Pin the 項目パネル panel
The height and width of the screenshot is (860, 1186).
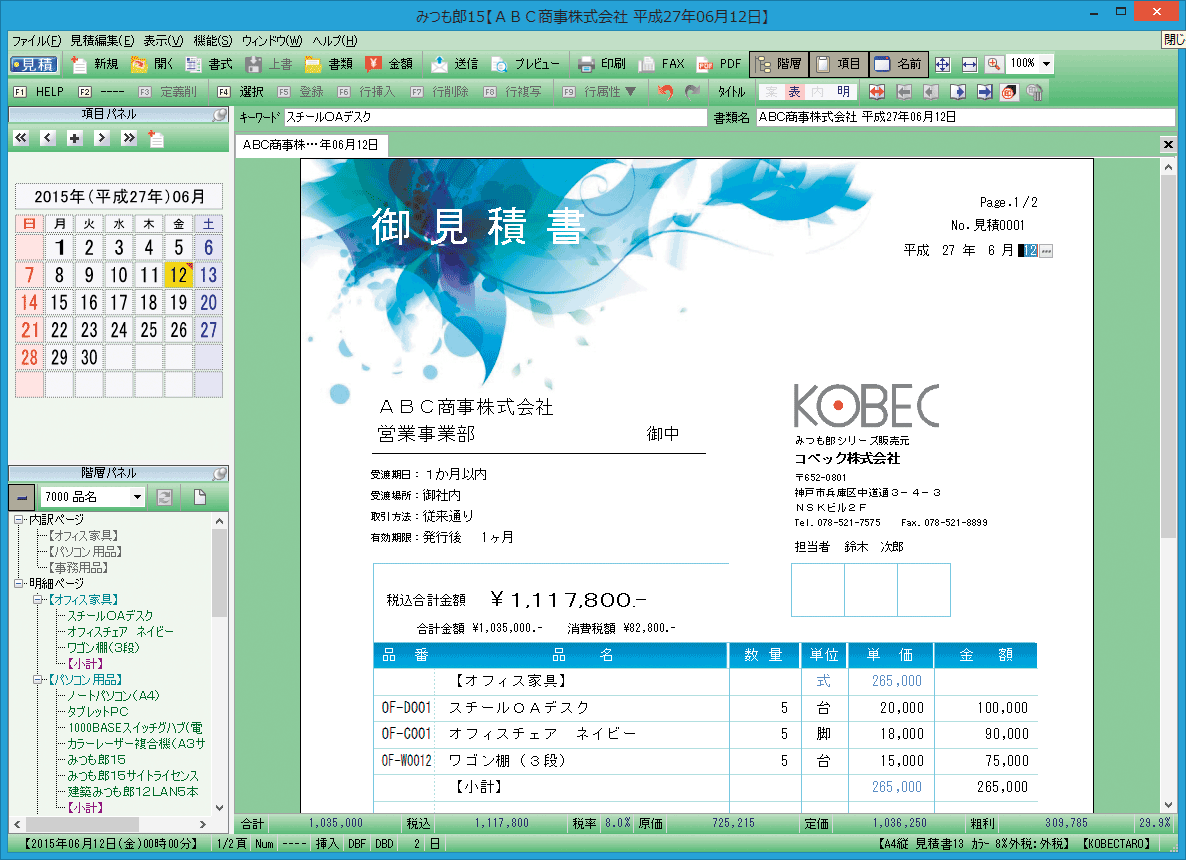tap(220, 114)
